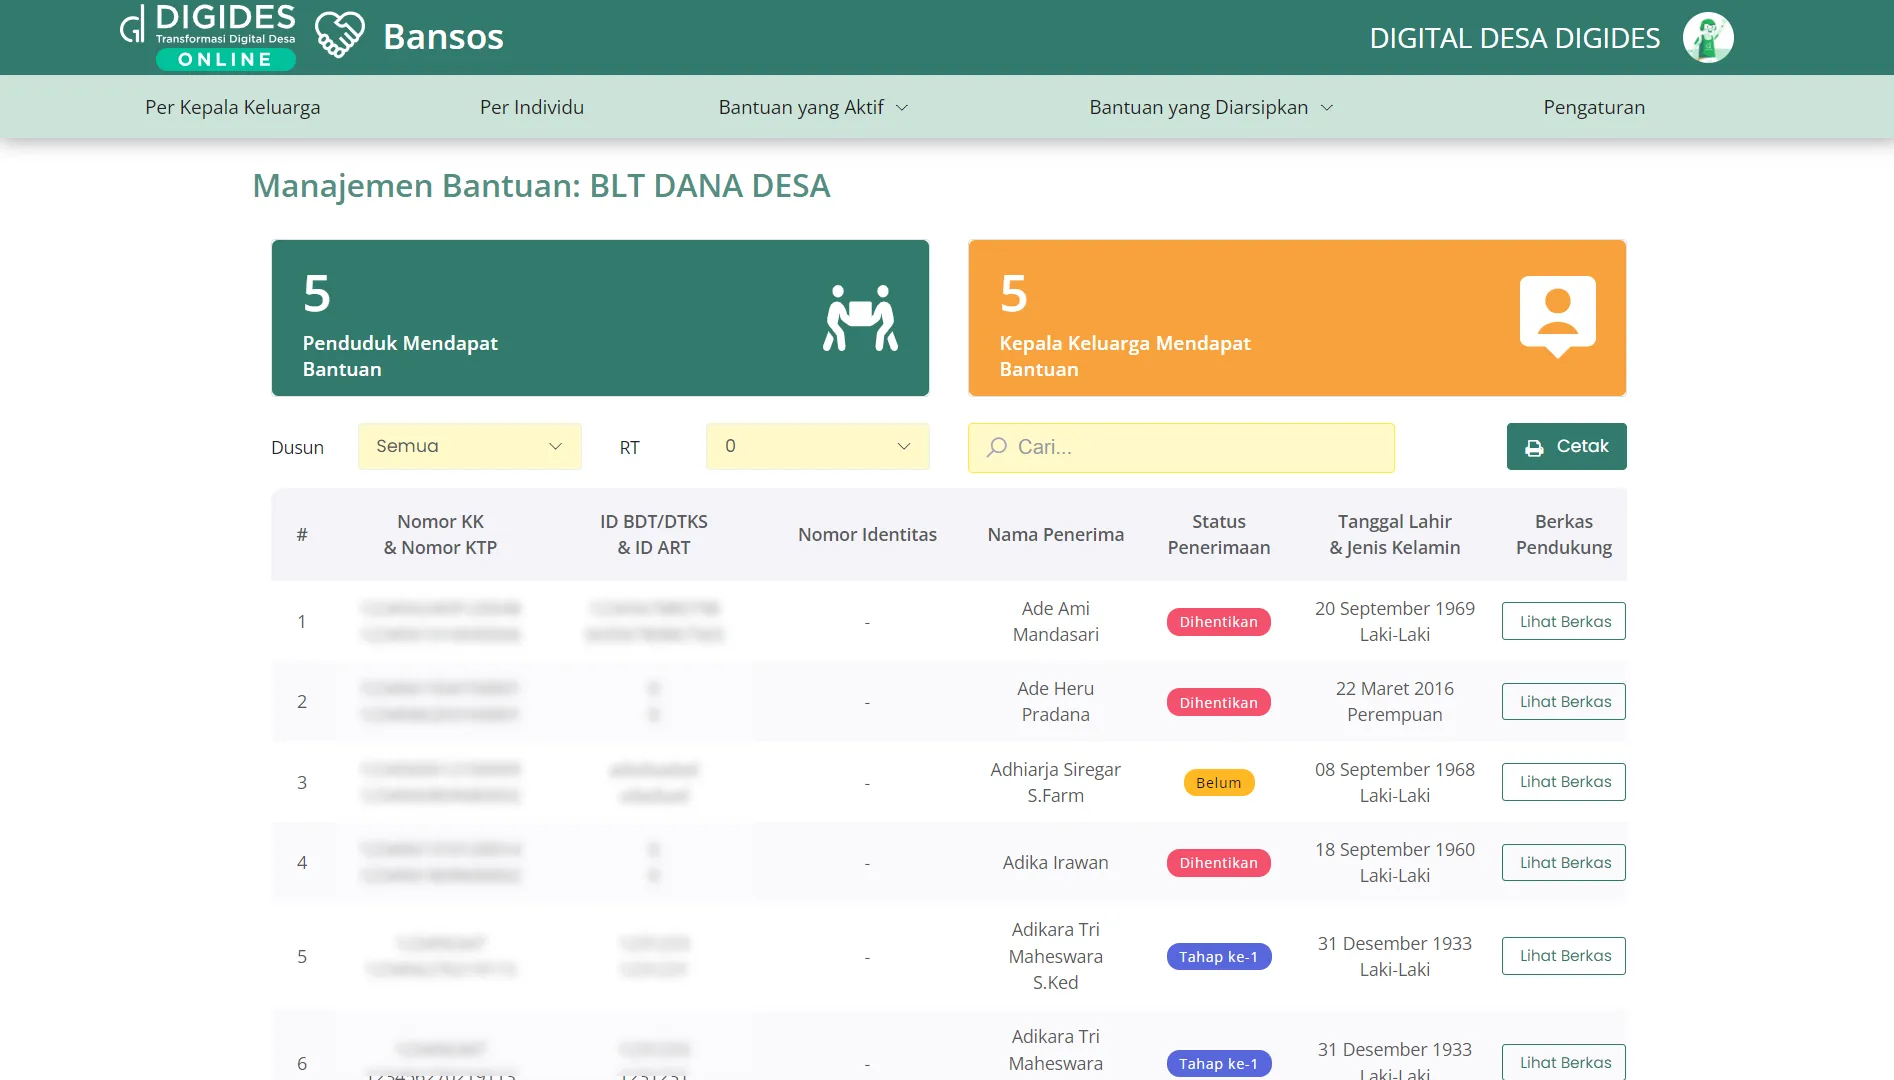Expand Bantuan yang Diarsipkan dropdown menu
1894x1080 pixels.
[x=1211, y=107]
